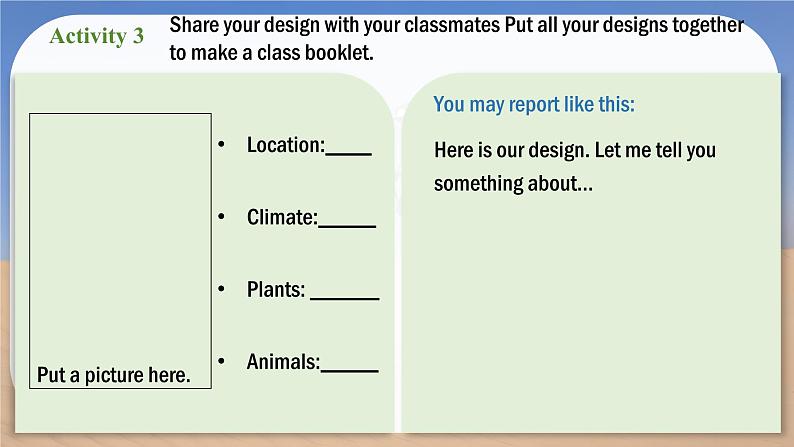
Task: Click the Location label
Action: point(285,145)
